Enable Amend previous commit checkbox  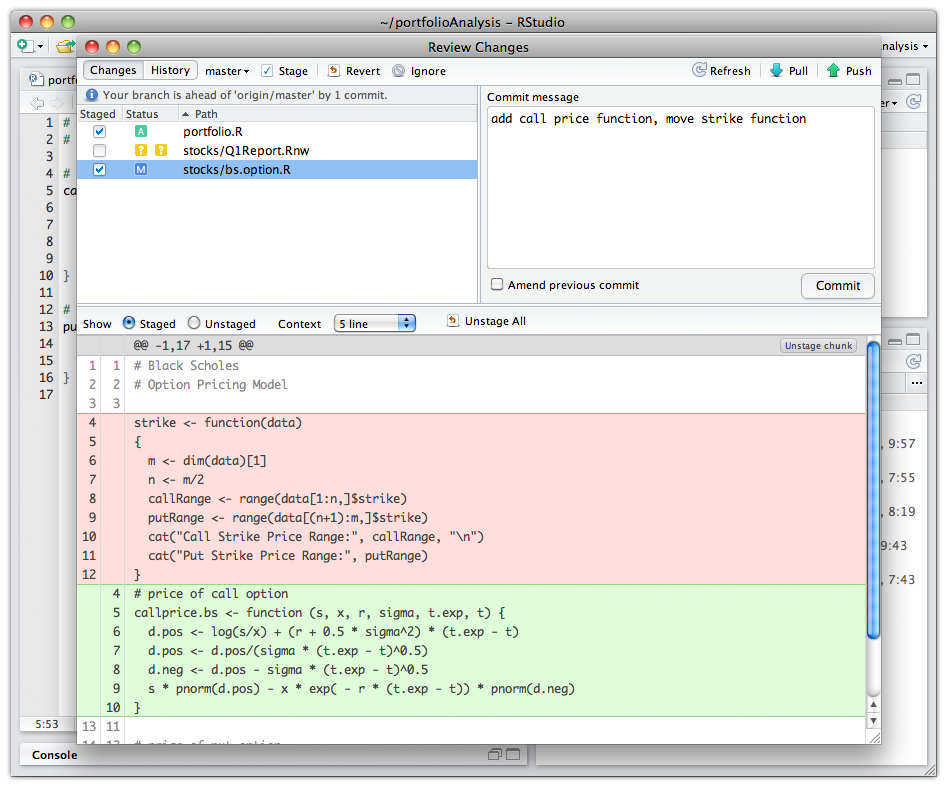click(x=497, y=285)
